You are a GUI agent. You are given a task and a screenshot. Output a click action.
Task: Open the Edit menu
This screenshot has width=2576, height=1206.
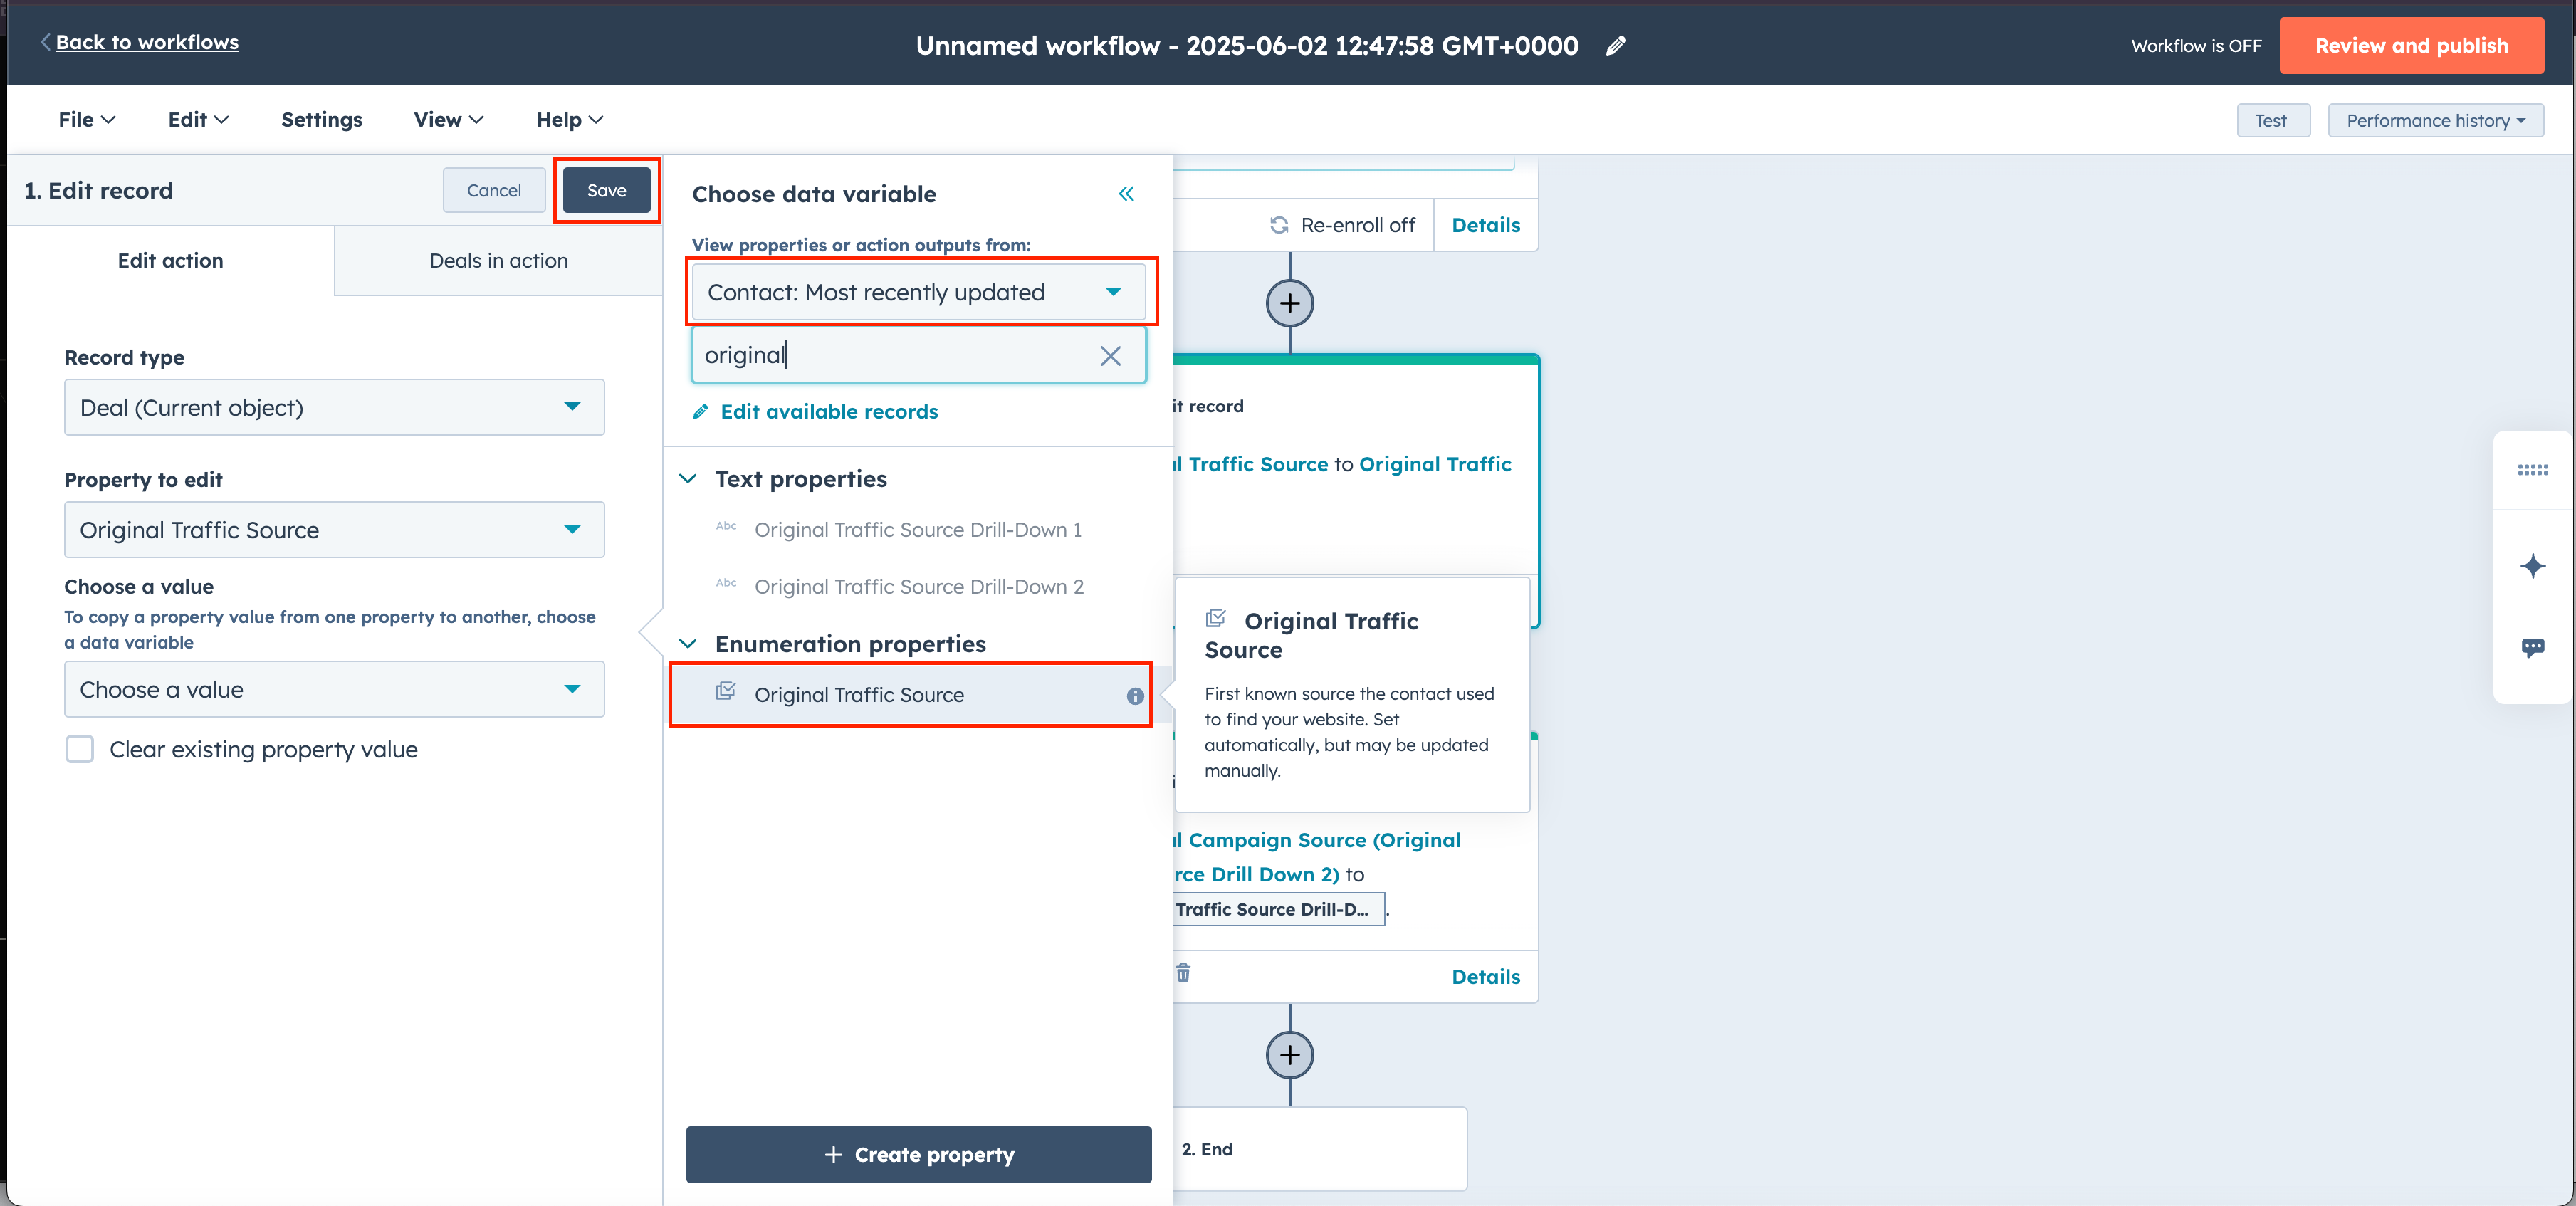point(198,119)
